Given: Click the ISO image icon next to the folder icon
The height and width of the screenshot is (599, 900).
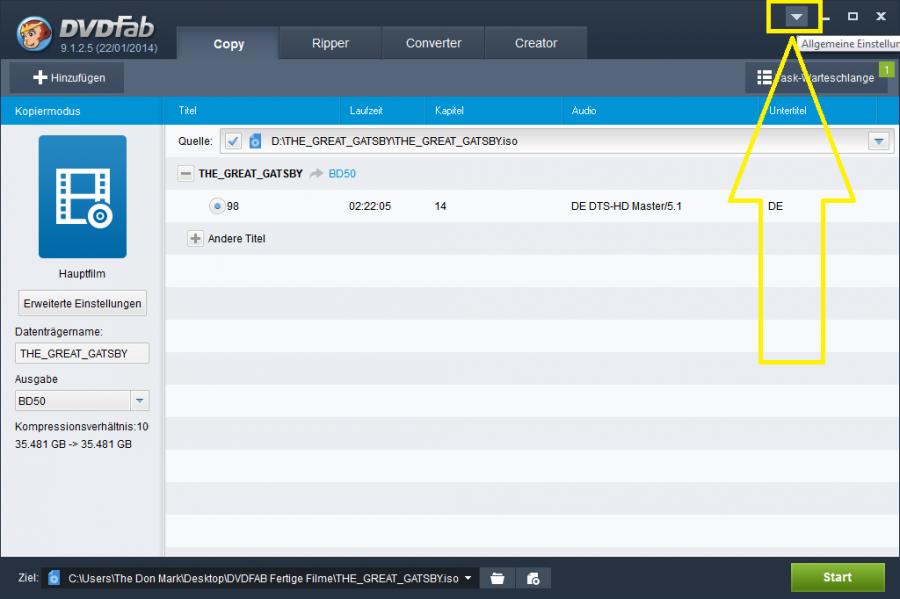Looking at the screenshot, I should coord(533,578).
